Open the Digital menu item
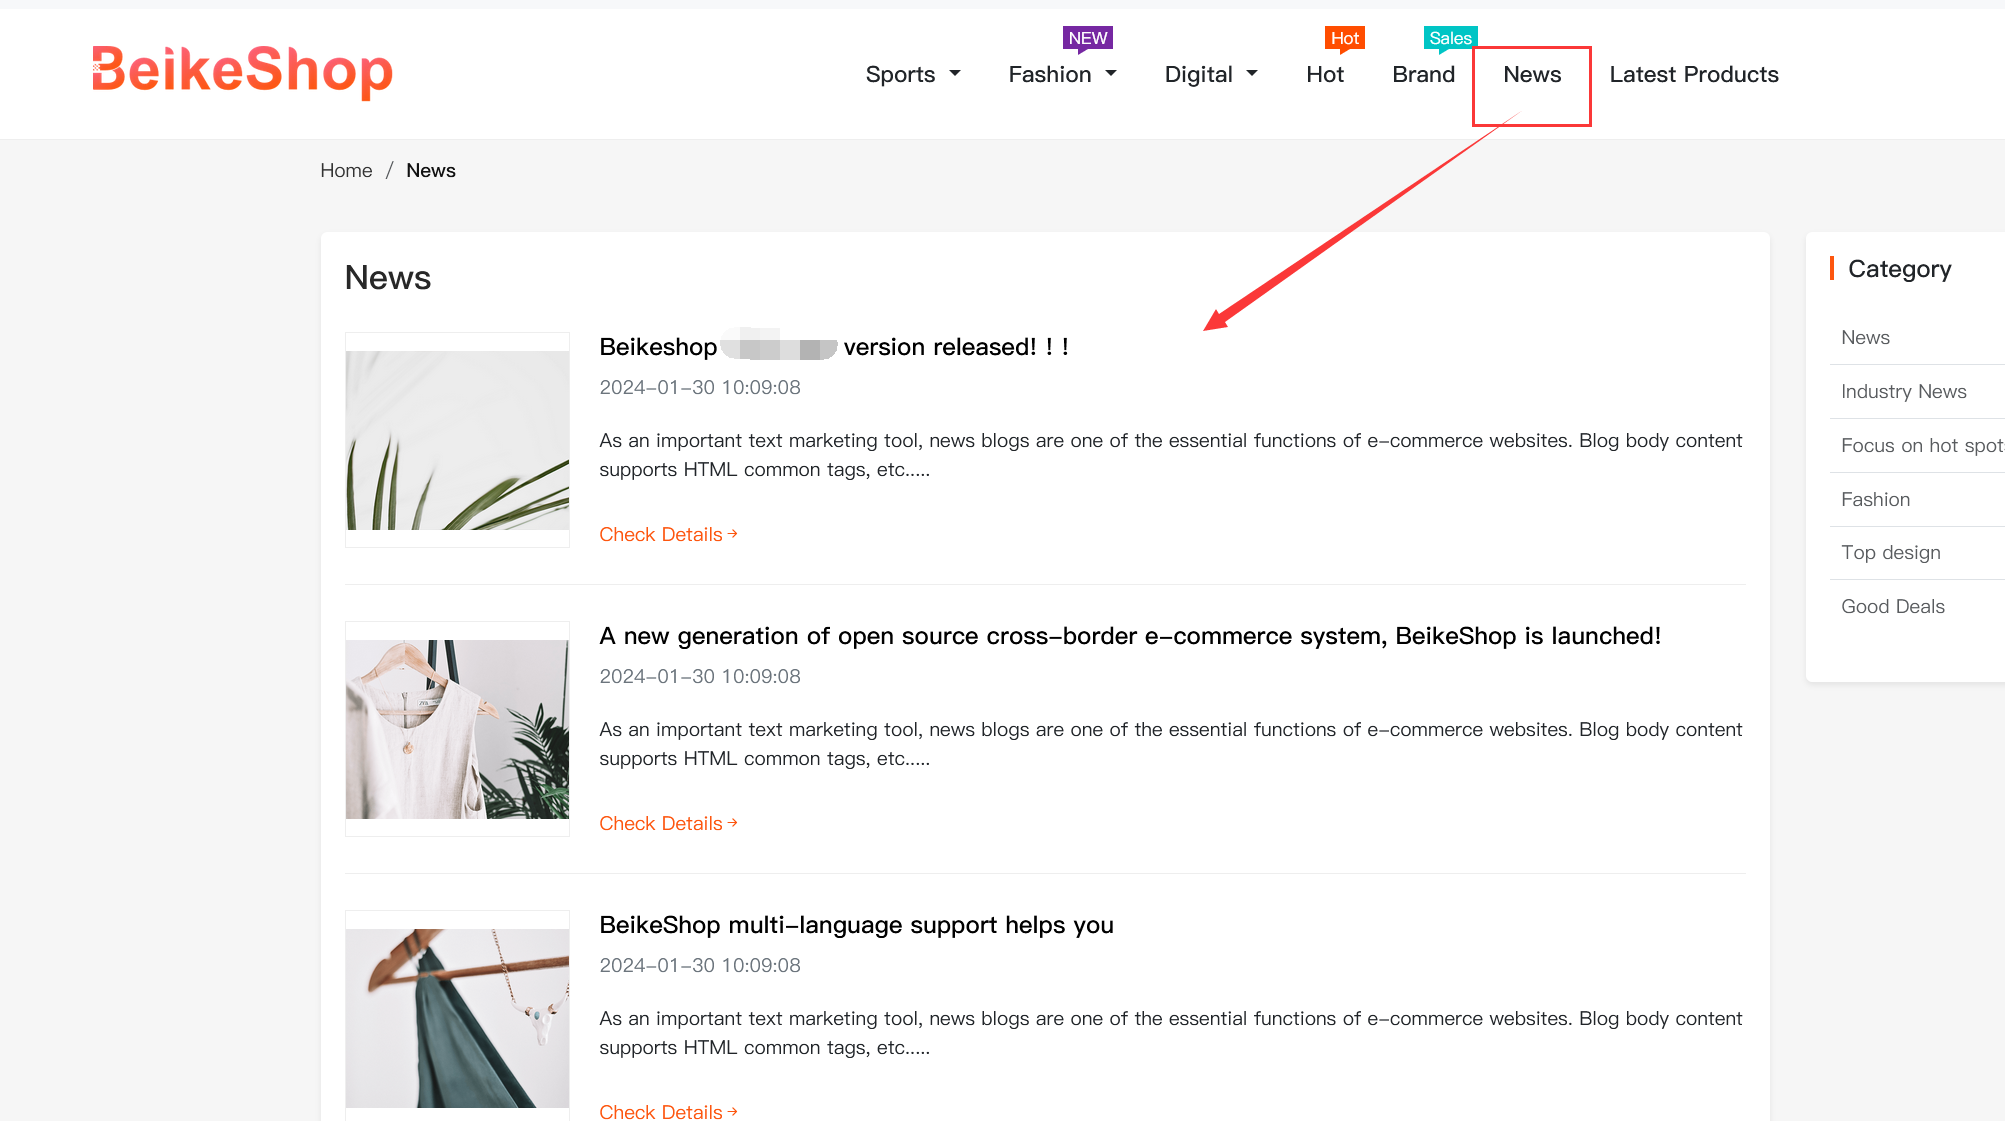 (1198, 74)
